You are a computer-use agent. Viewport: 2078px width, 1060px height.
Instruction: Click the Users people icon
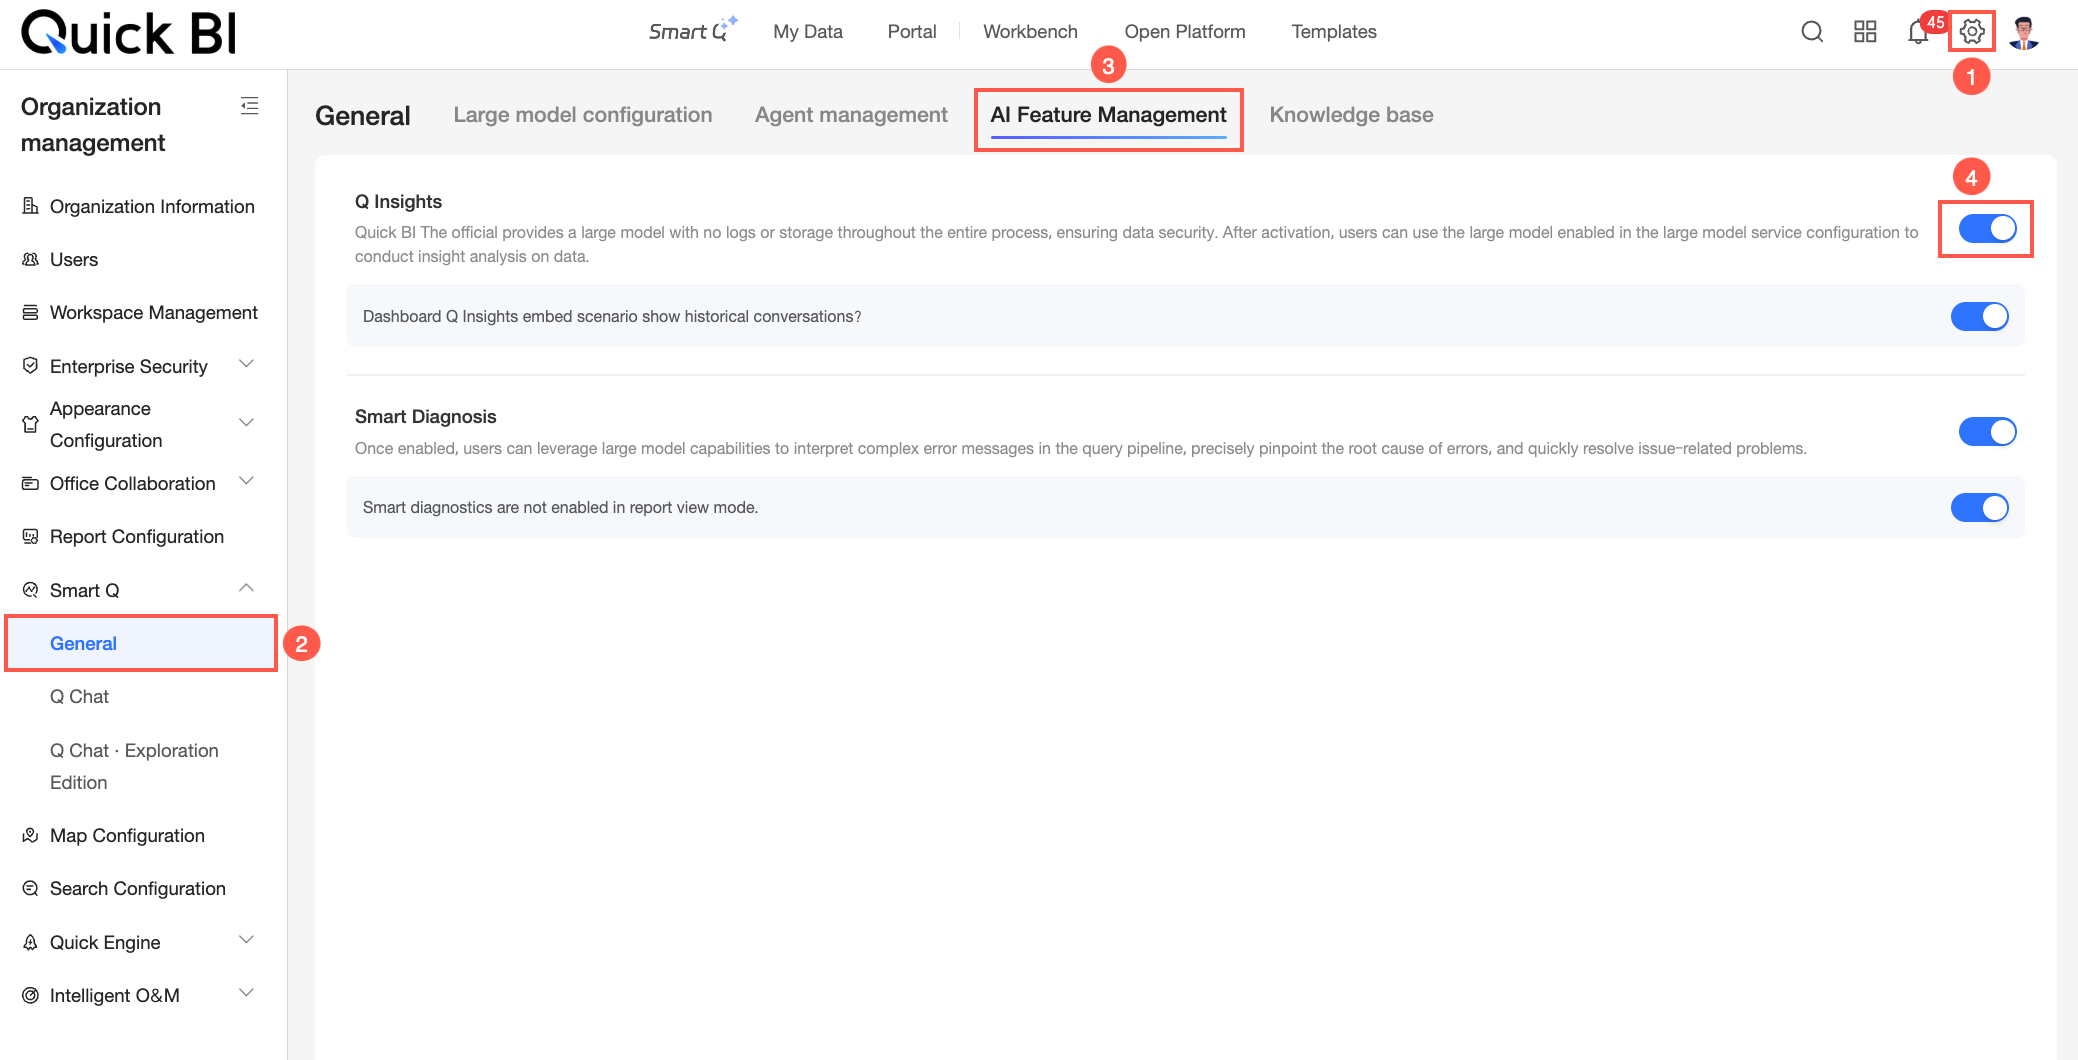(31, 259)
